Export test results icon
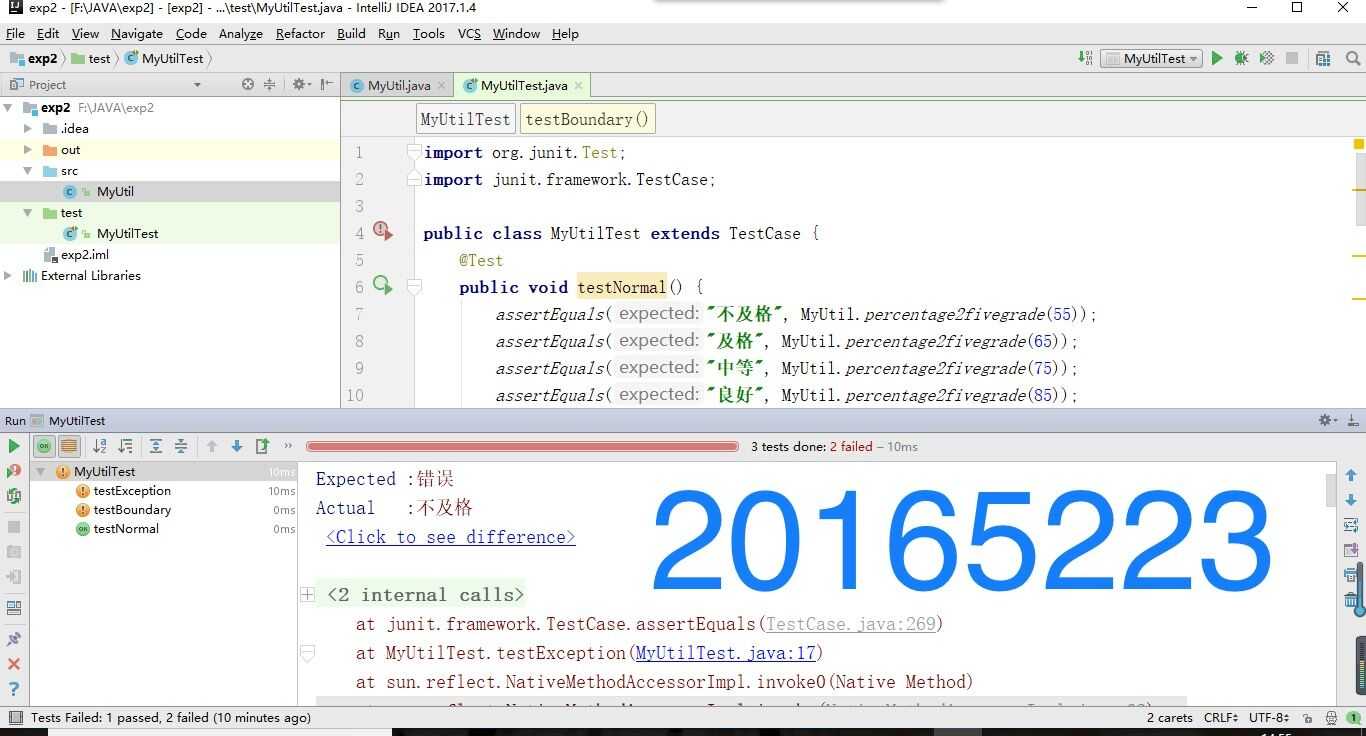The width and height of the screenshot is (1366, 736). 262,446
